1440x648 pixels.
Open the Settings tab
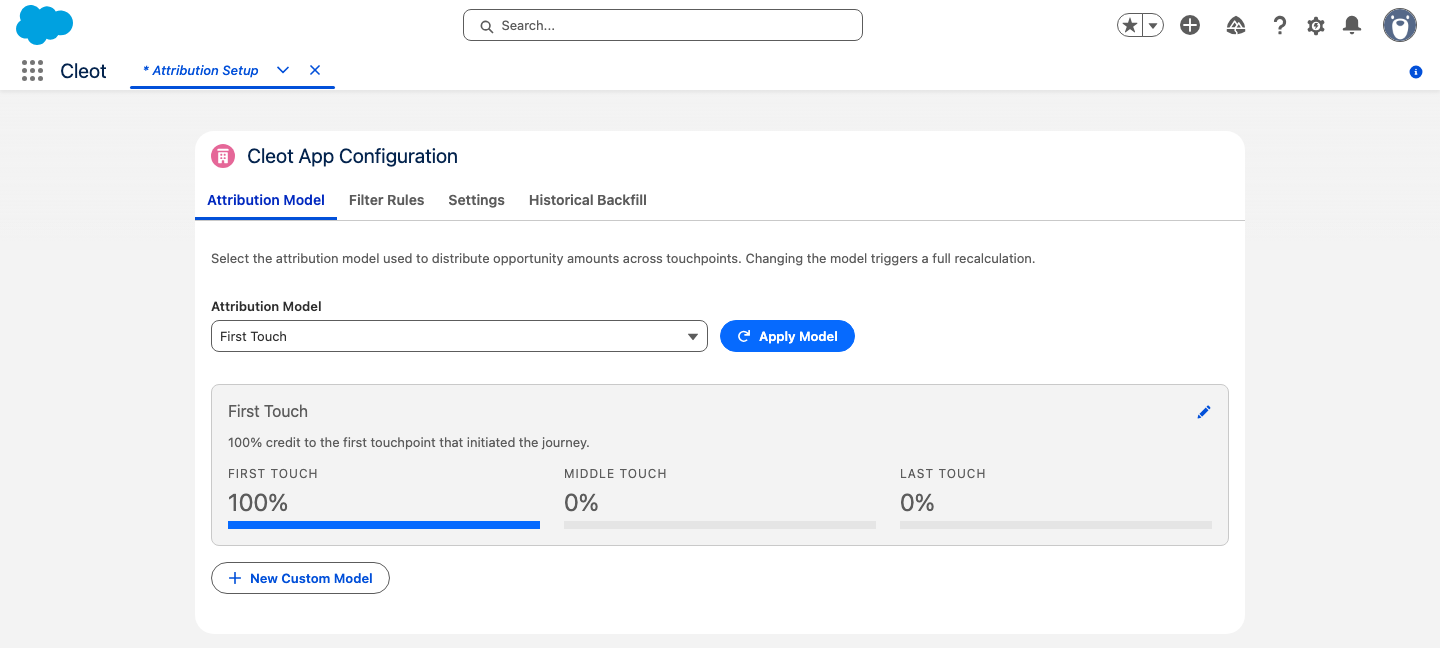tap(476, 200)
